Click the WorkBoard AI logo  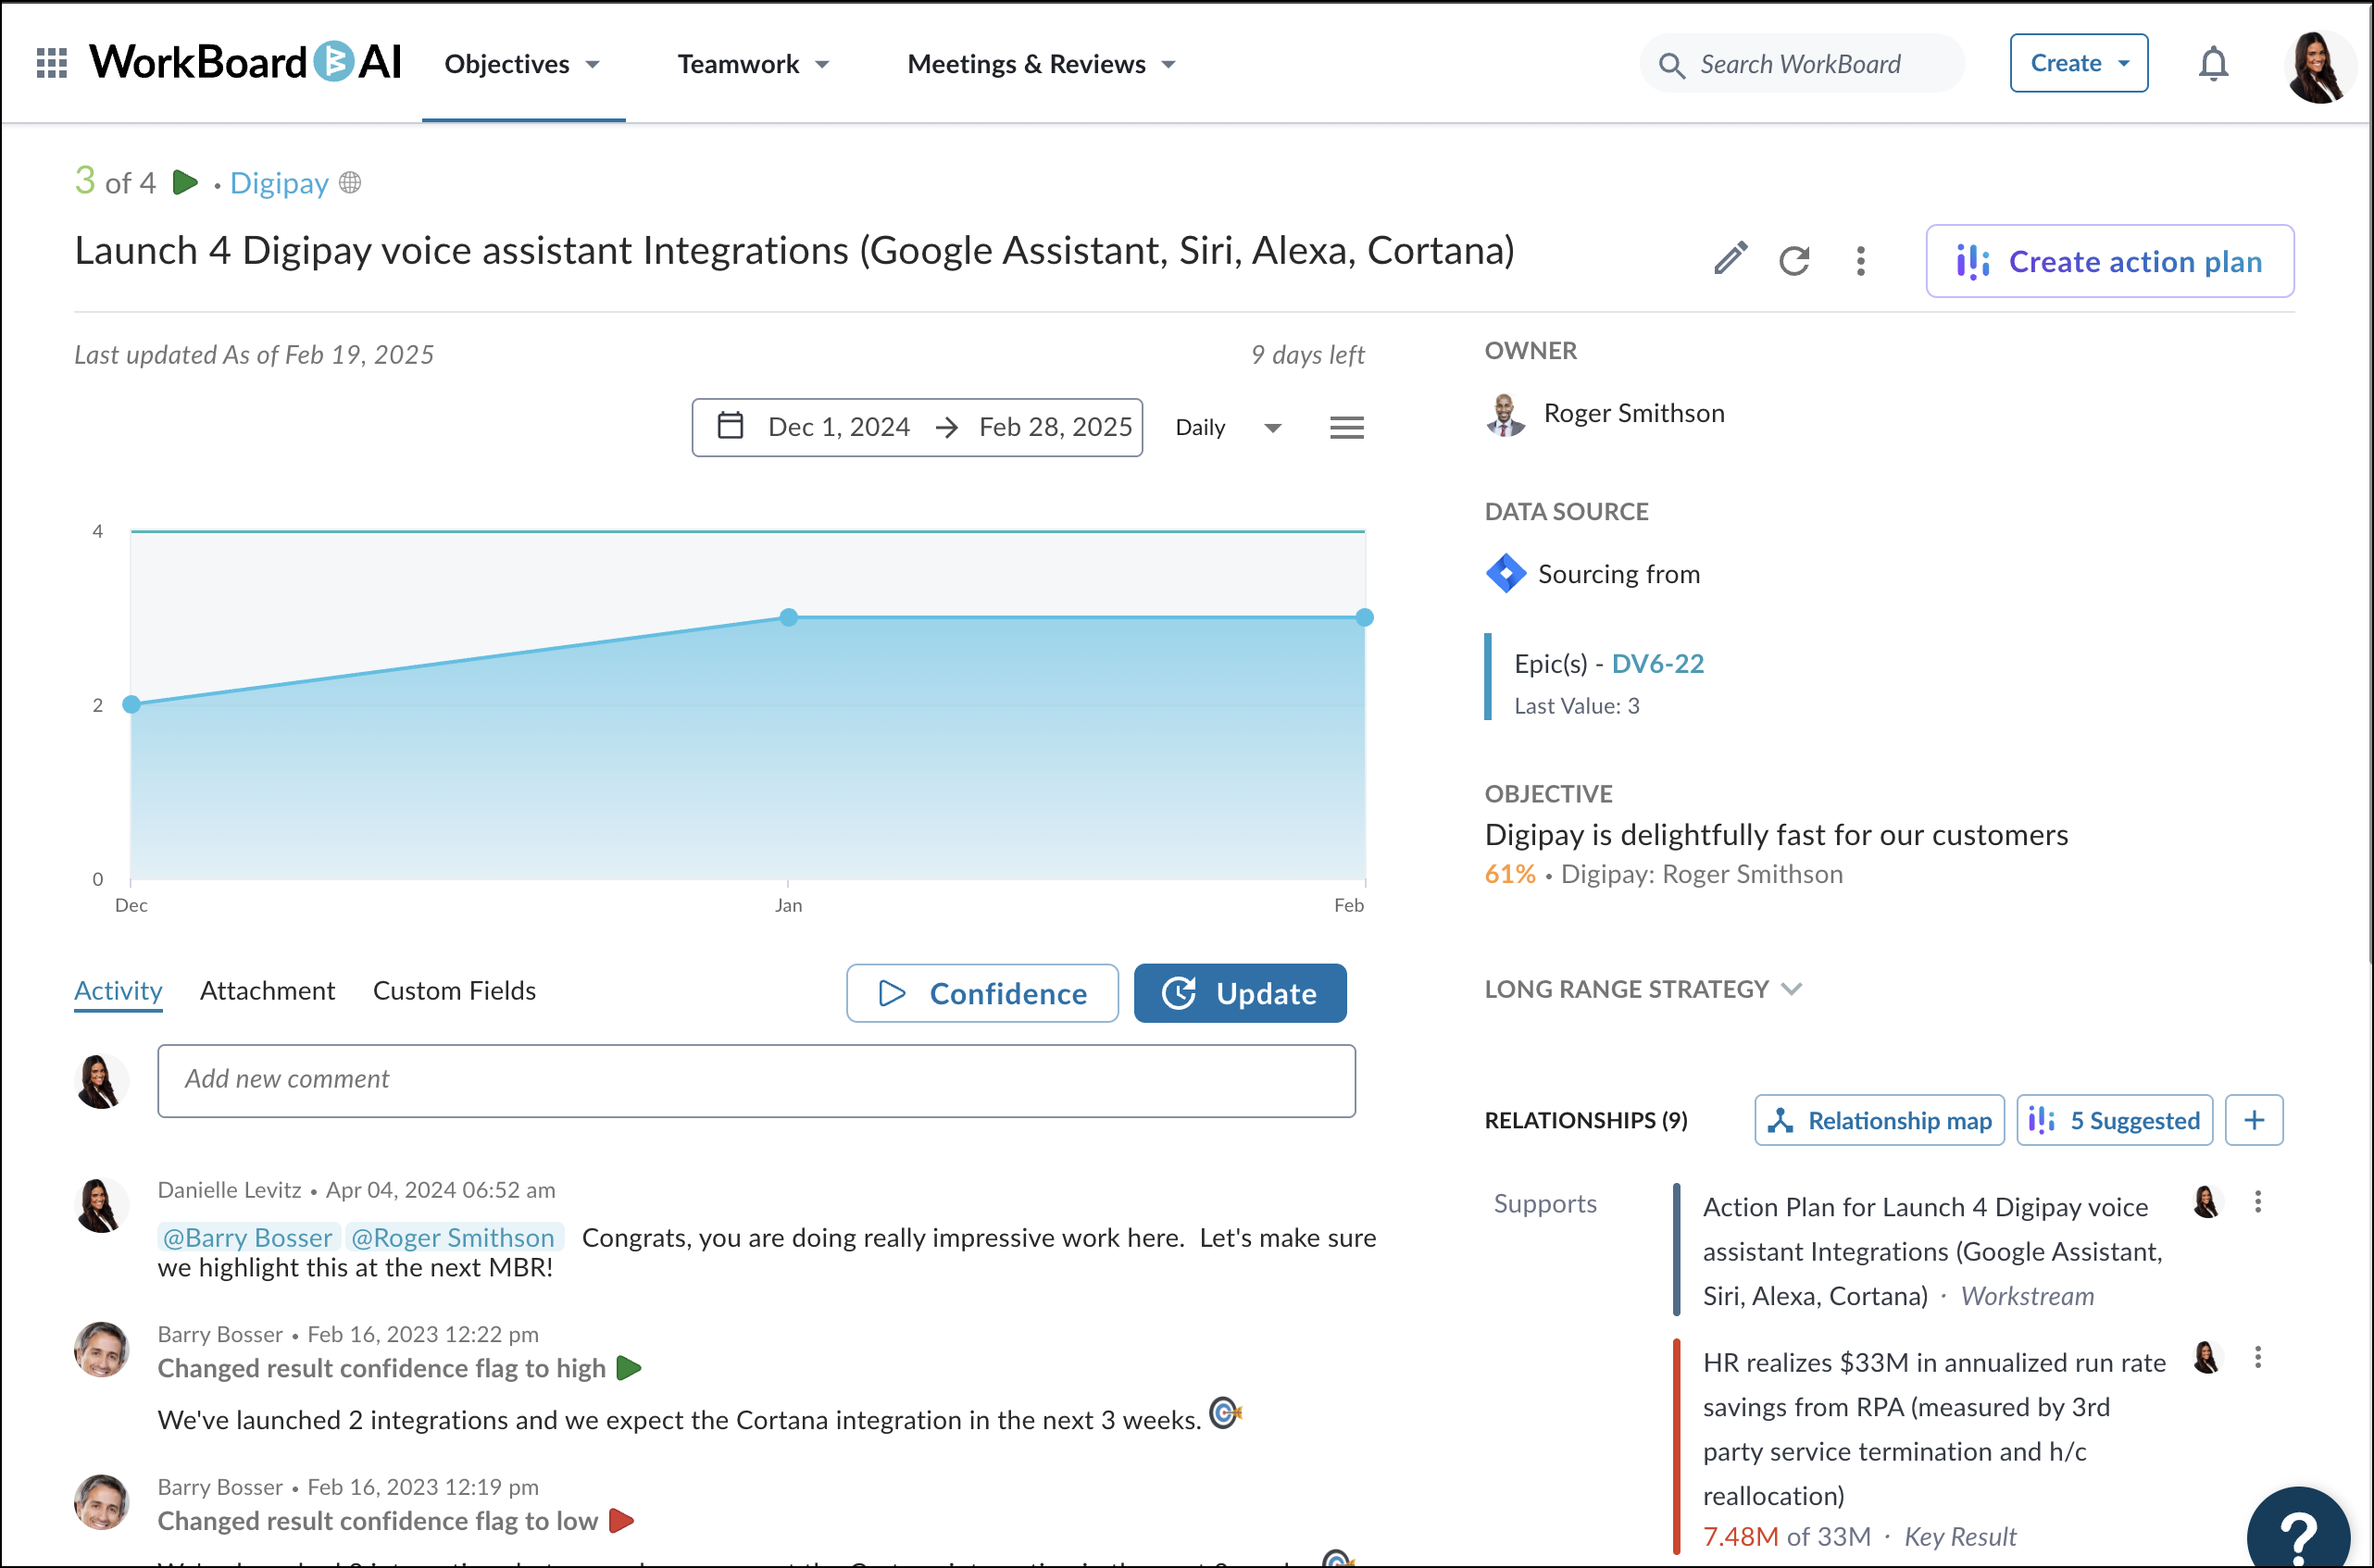(x=245, y=62)
